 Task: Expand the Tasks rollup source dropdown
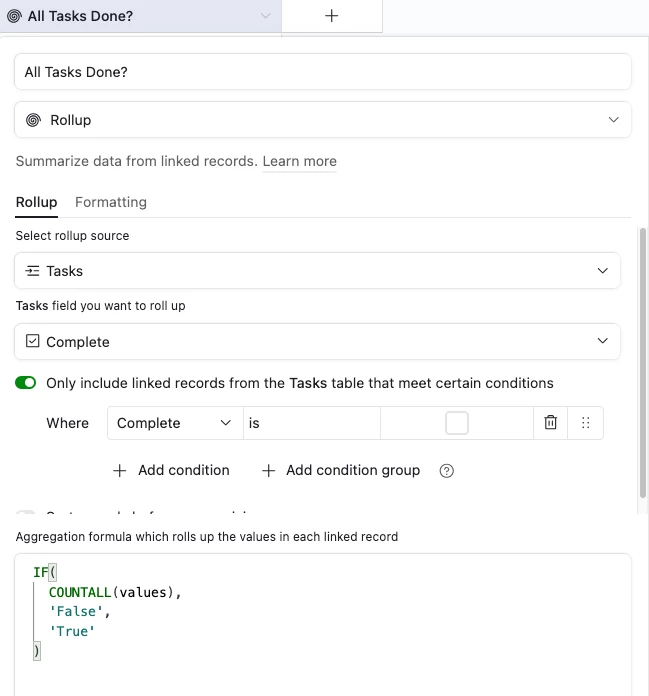pos(318,271)
